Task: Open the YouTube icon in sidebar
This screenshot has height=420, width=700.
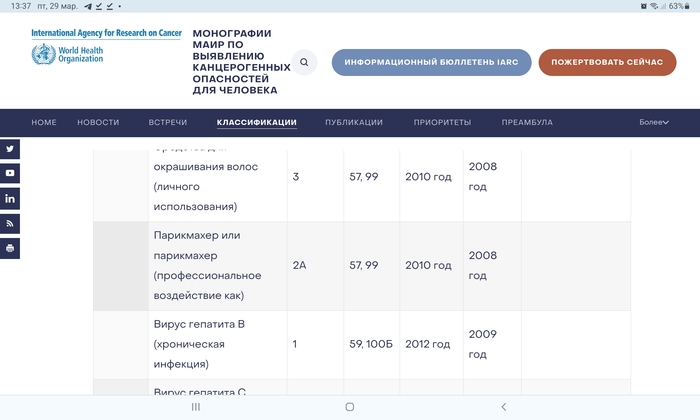Action: [10, 173]
